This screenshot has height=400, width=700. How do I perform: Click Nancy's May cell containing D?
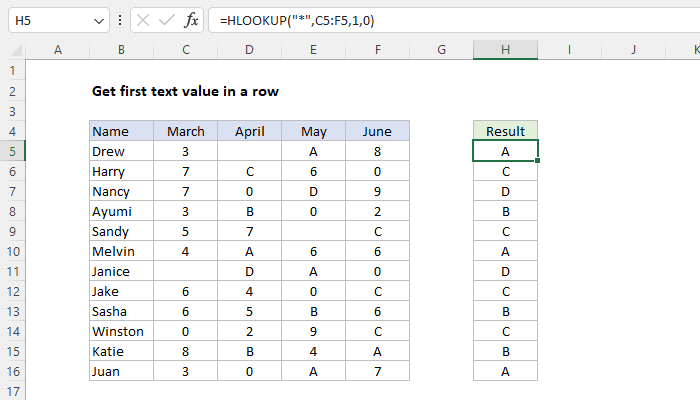click(313, 192)
